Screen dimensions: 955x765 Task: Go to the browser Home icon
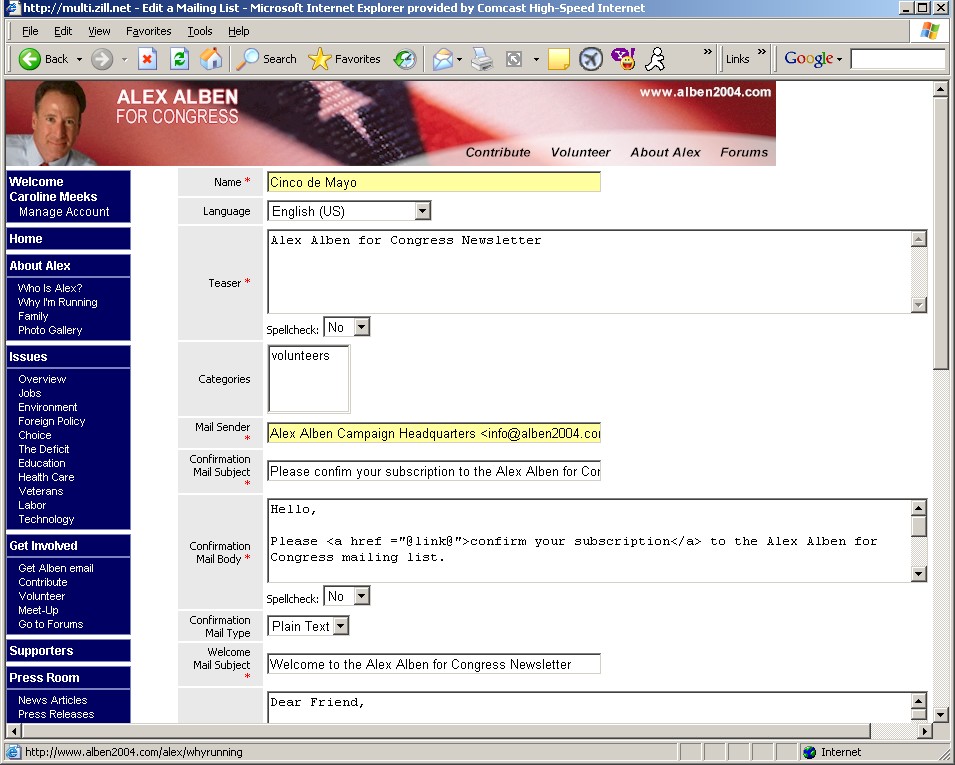tap(211, 59)
